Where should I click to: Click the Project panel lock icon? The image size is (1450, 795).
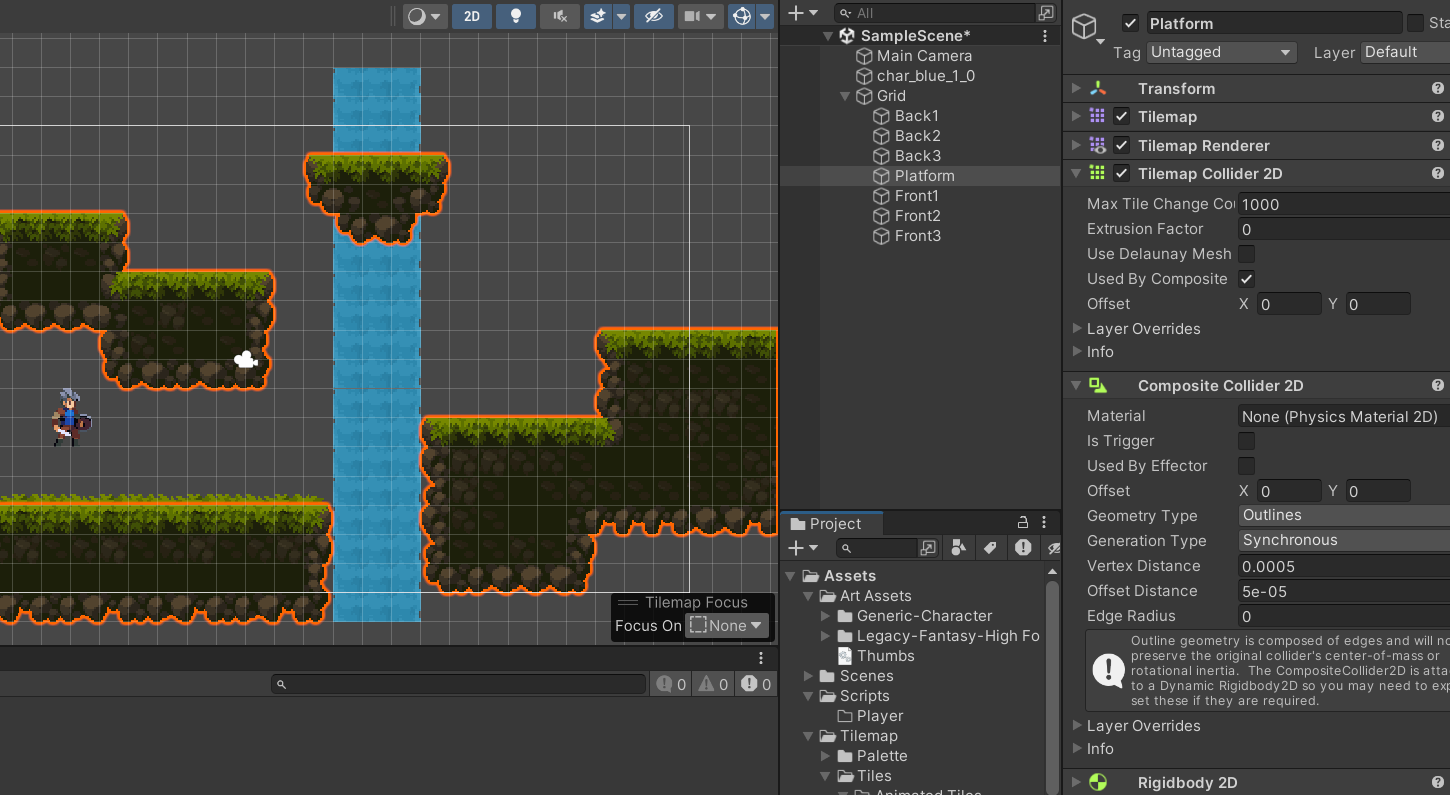tap(1023, 522)
